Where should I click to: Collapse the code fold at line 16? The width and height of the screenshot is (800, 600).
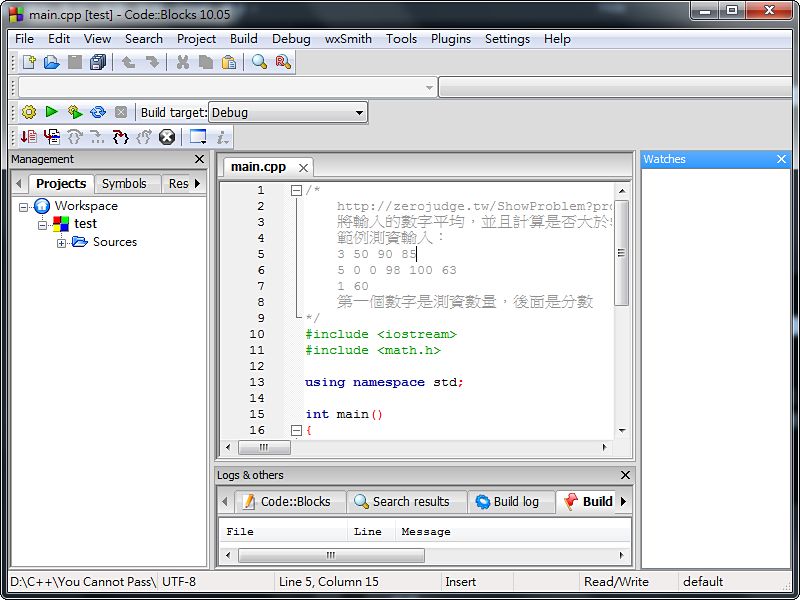pos(296,431)
